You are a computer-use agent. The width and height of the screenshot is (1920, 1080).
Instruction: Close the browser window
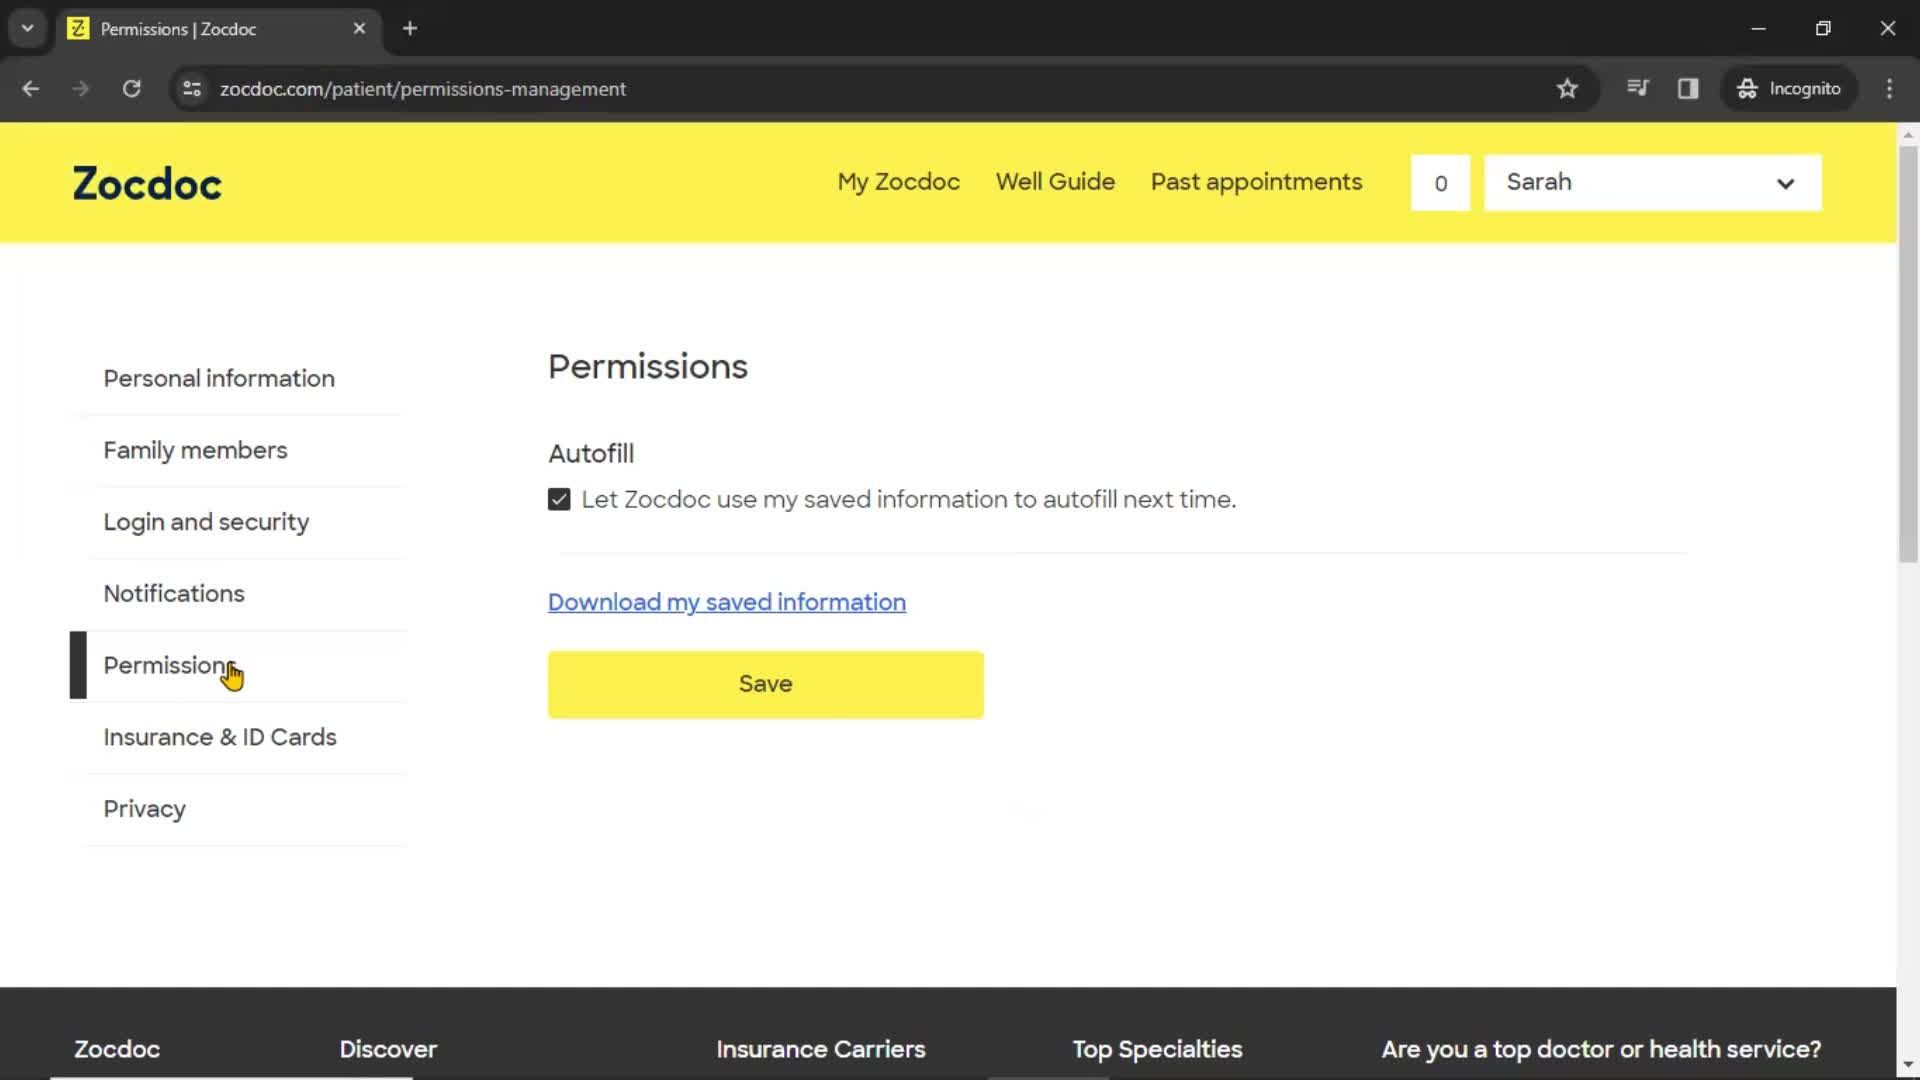(1888, 29)
